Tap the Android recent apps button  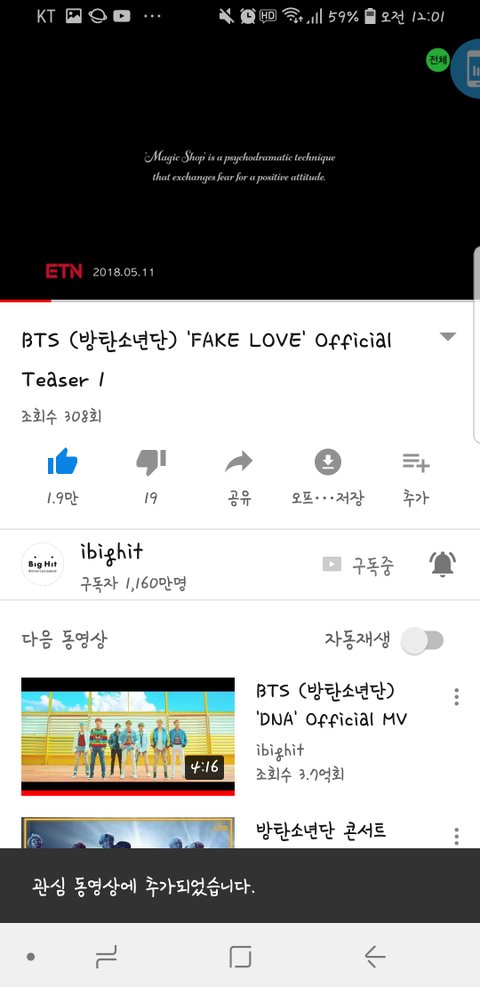point(106,957)
